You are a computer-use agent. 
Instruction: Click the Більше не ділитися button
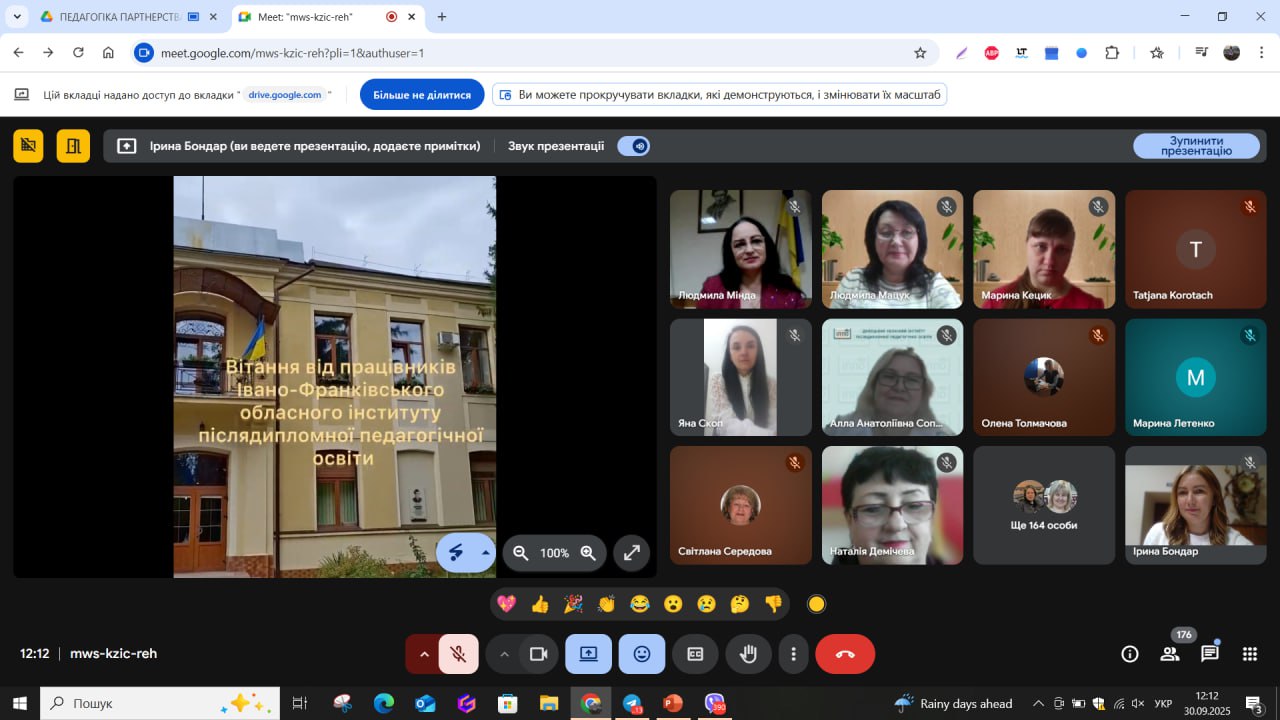click(x=422, y=95)
